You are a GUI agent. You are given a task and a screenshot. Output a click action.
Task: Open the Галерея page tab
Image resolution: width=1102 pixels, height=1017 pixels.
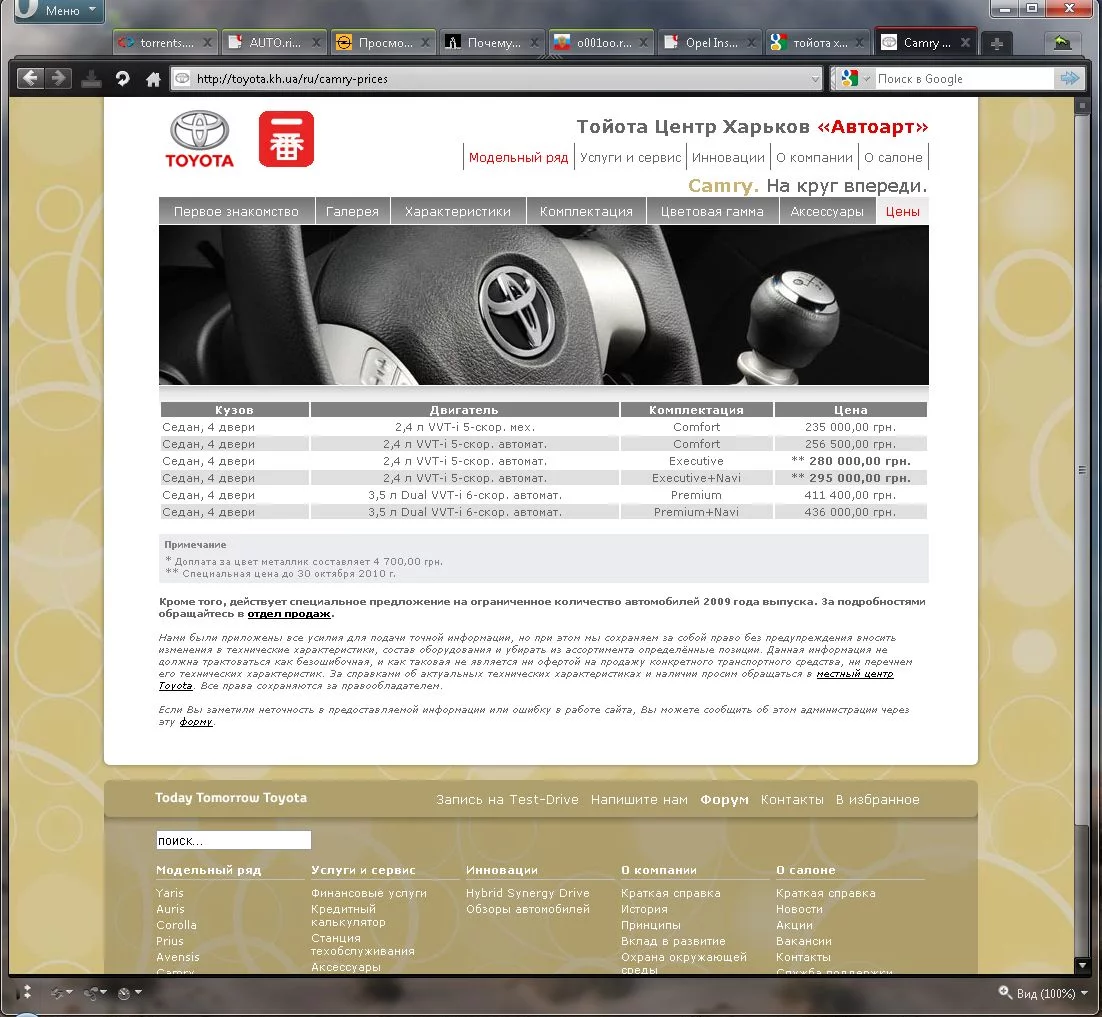coord(352,212)
